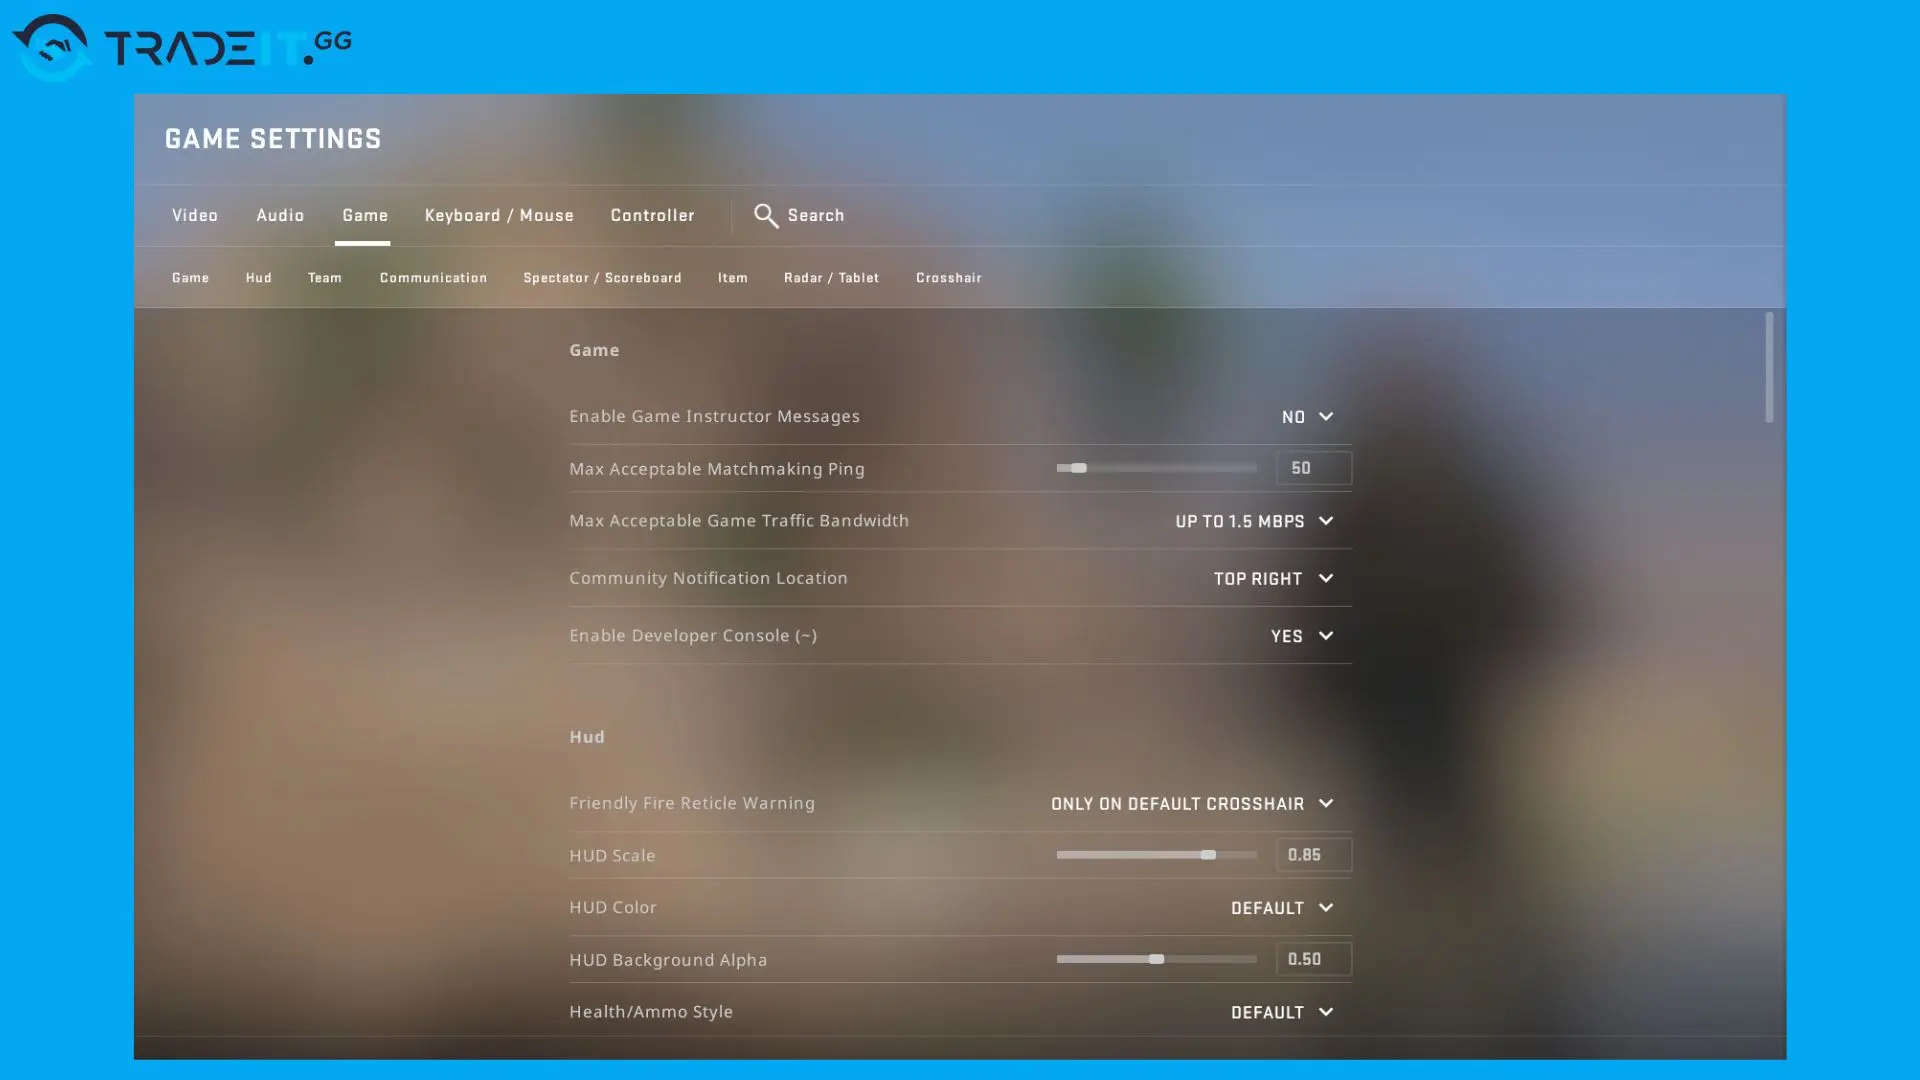Jump to the Crosshair subsection

[949, 278]
